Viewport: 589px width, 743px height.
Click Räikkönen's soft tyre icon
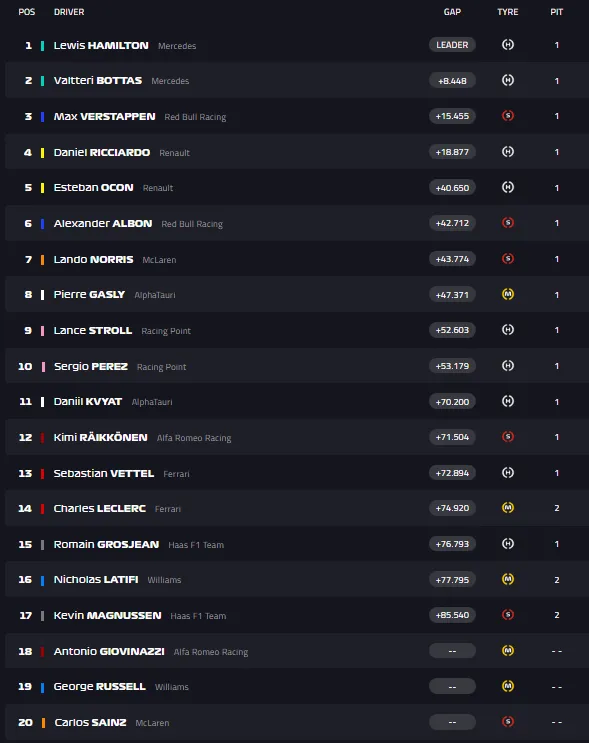coord(507,436)
